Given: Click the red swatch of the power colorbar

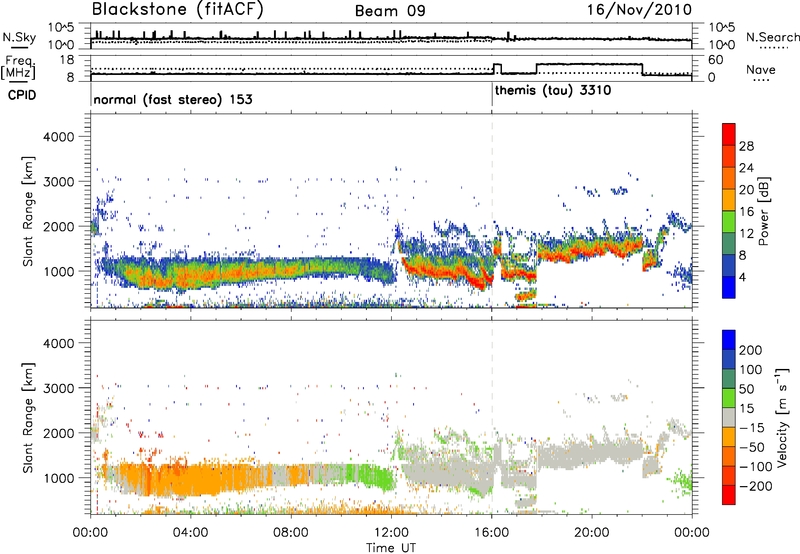Looking at the screenshot, I should (729, 135).
